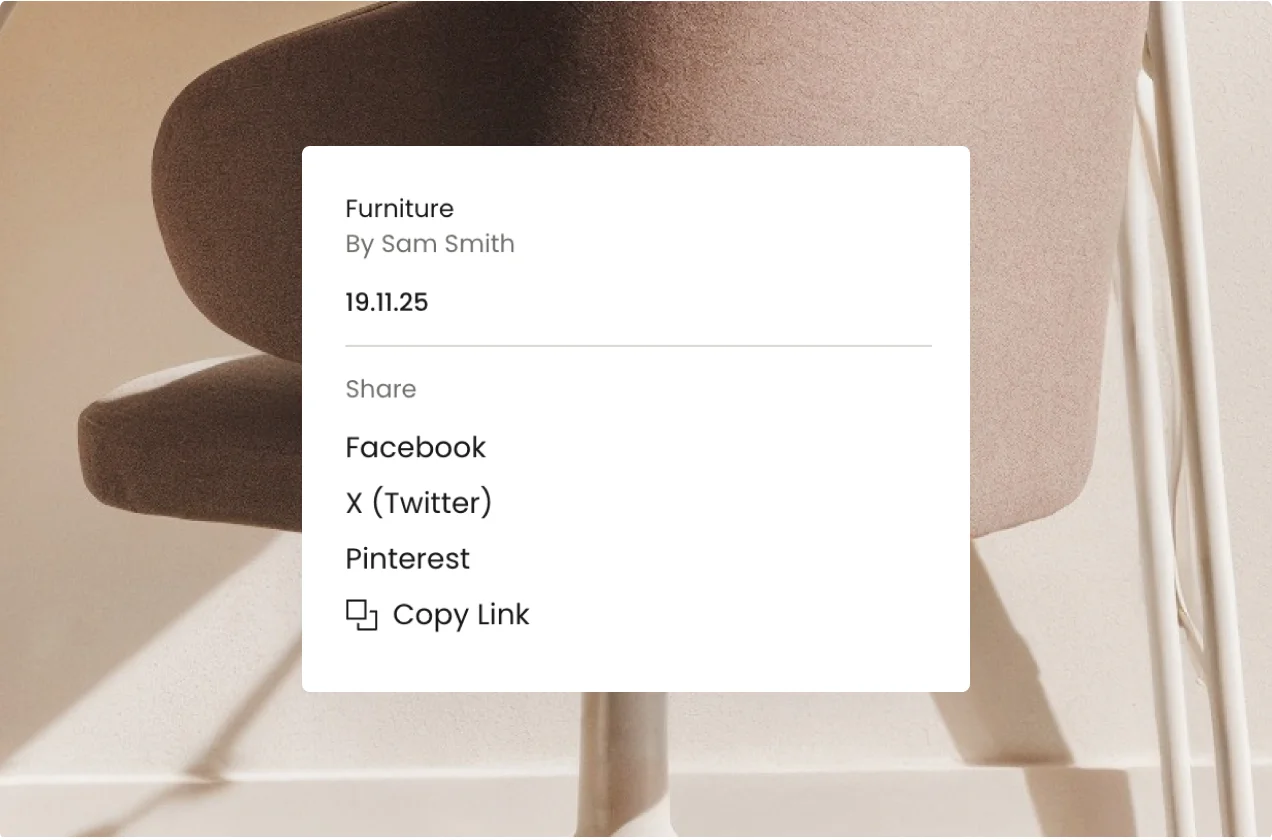This screenshot has width=1272, height=840.
Task: Click the Furniture title text
Action: click(399, 209)
